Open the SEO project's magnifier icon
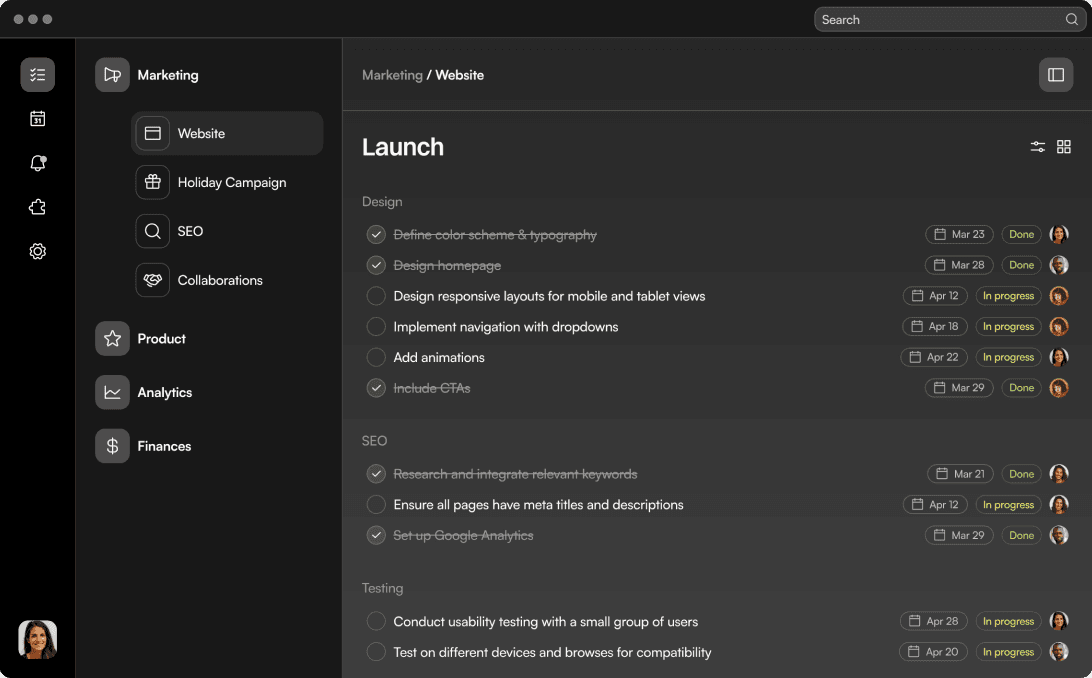 [152, 231]
